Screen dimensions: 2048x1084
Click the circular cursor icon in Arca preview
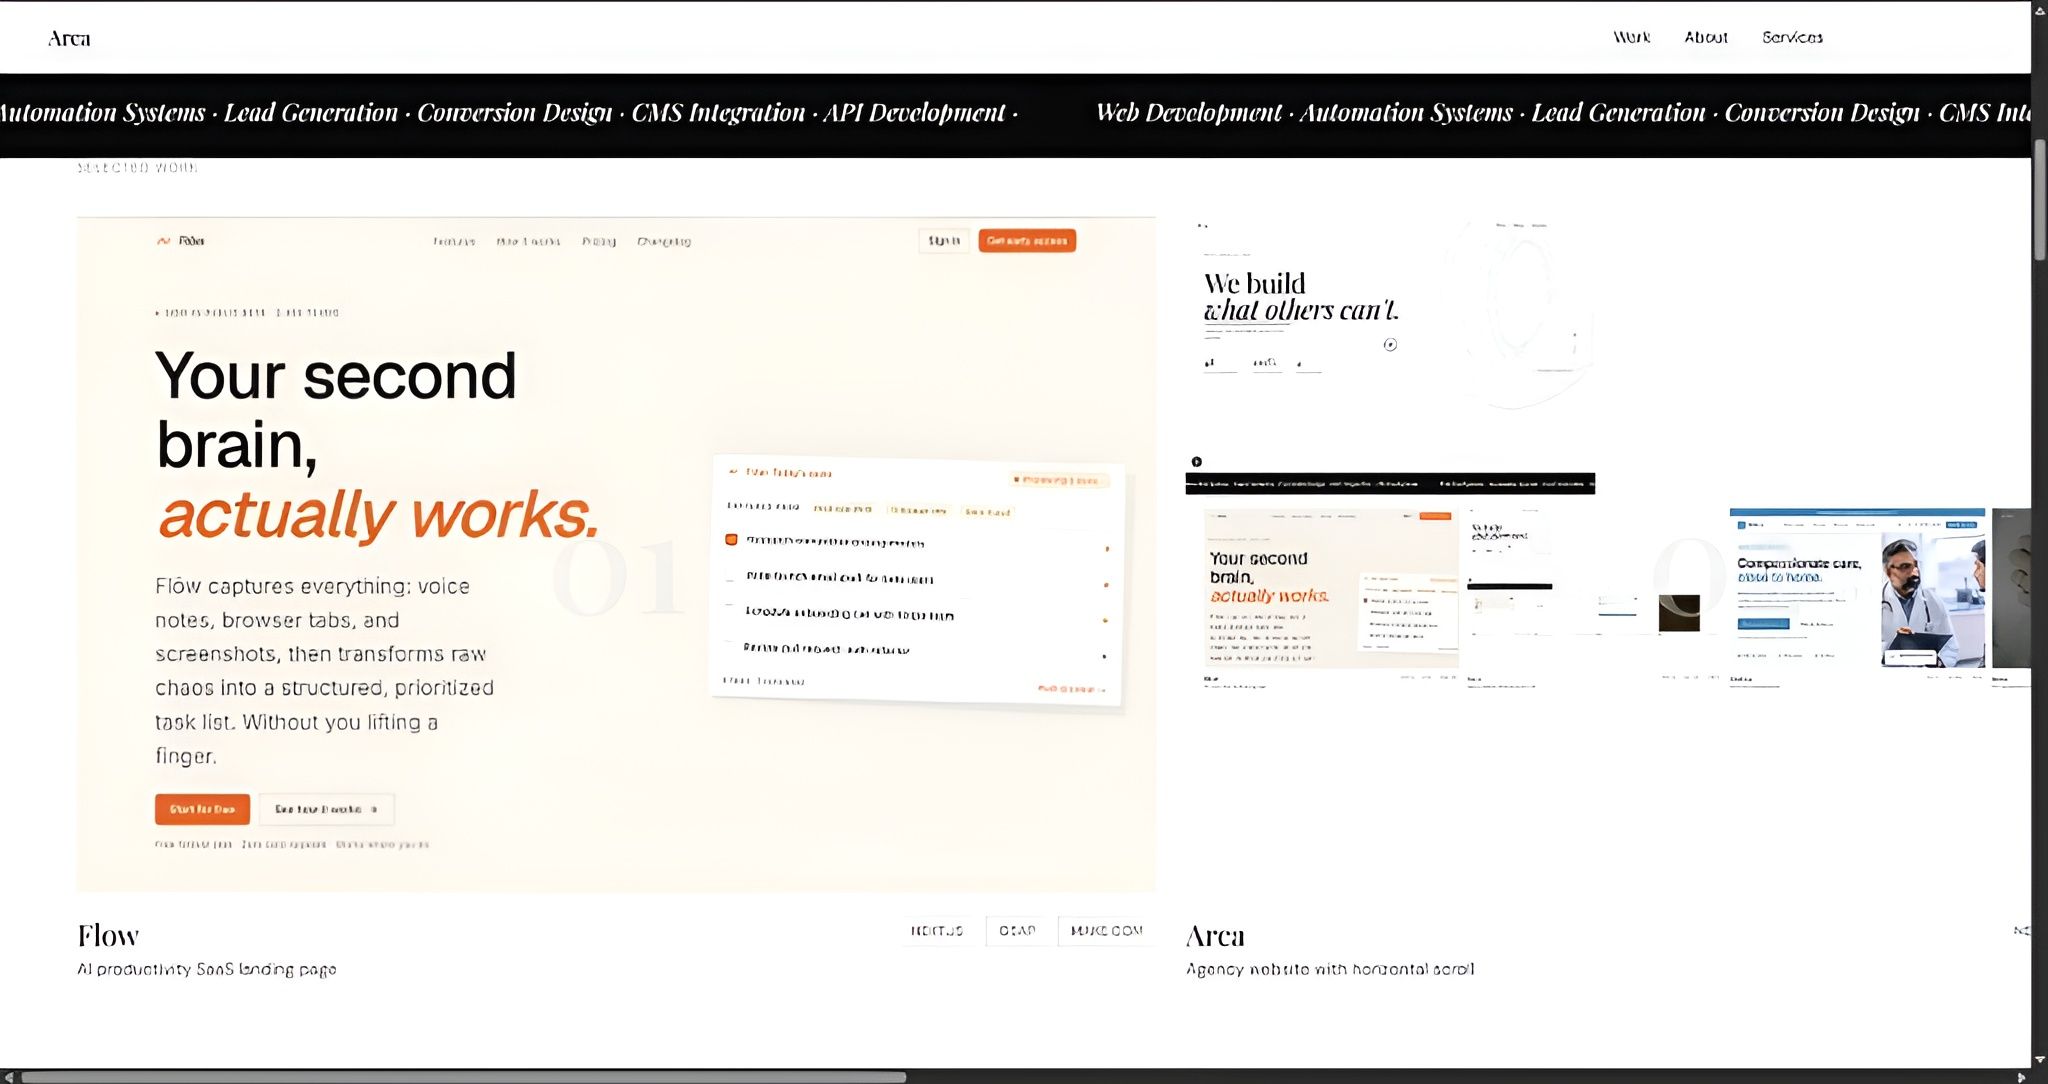pyautogui.click(x=1390, y=345)
